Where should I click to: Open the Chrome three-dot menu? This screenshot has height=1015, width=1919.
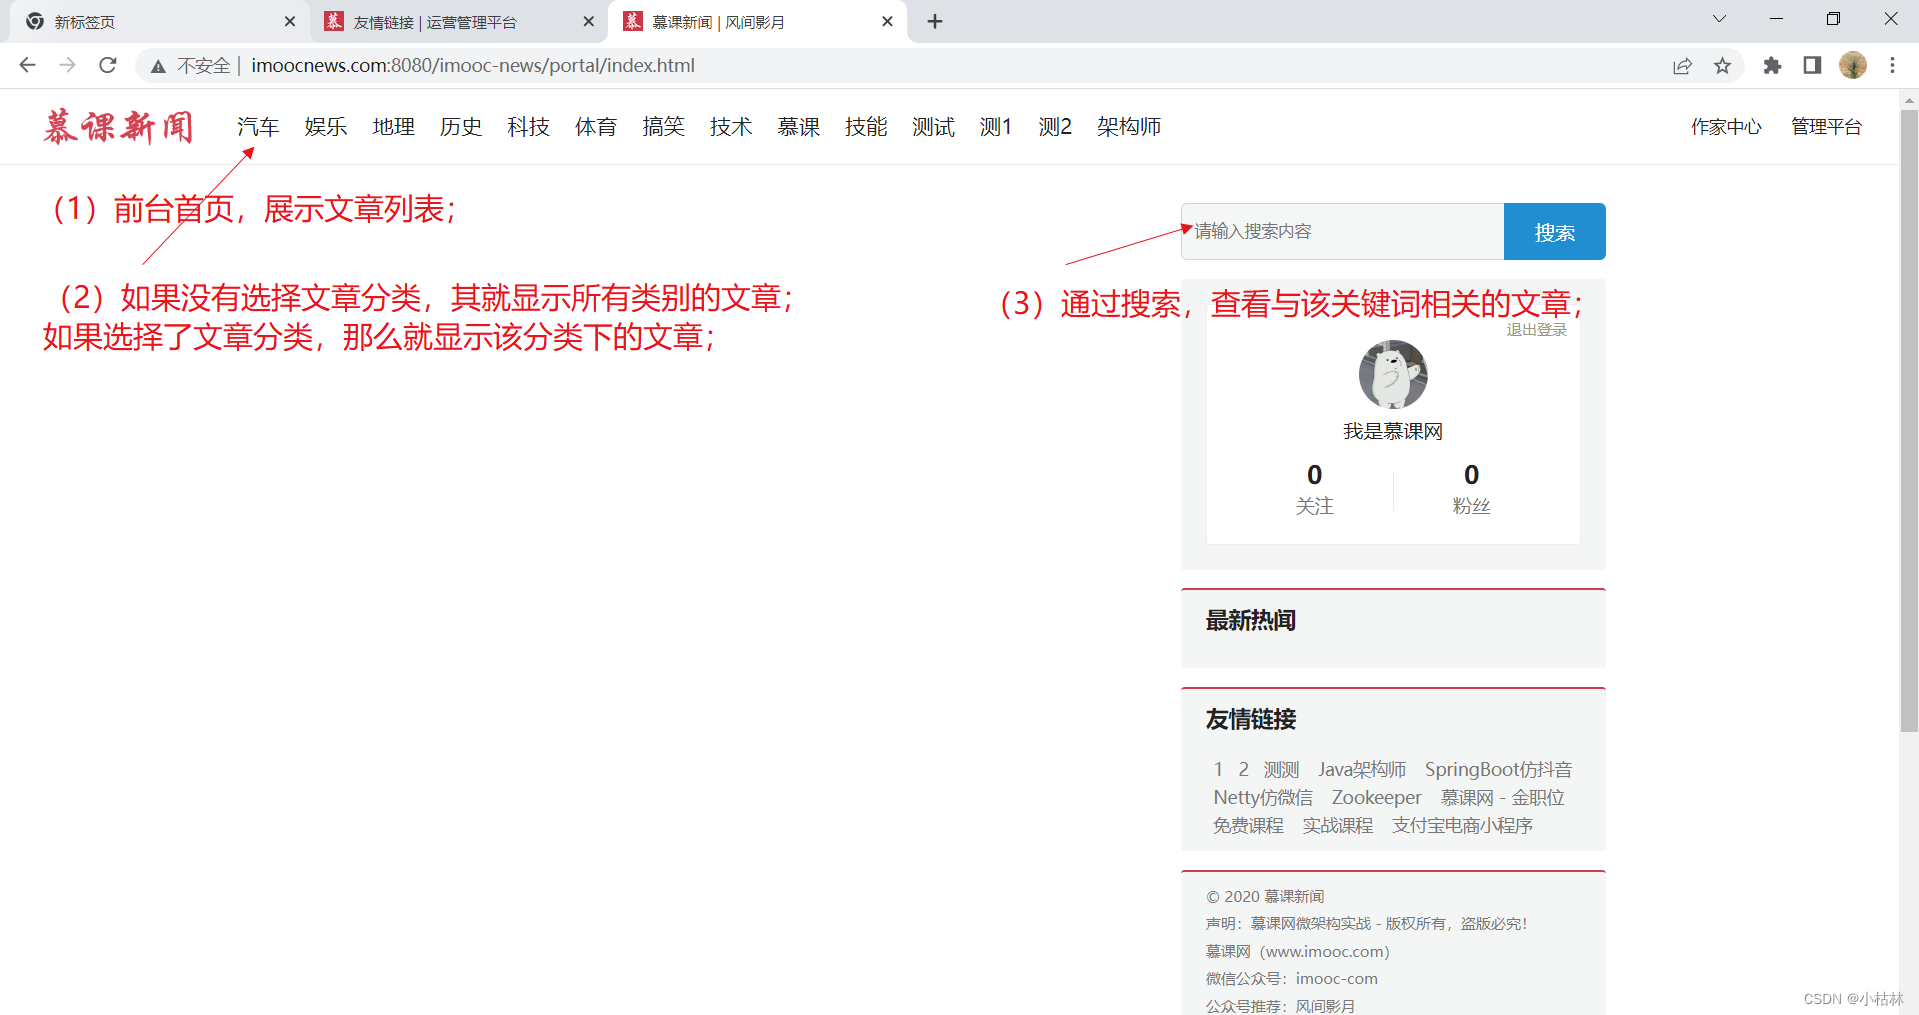click(x=1892, y=65)
